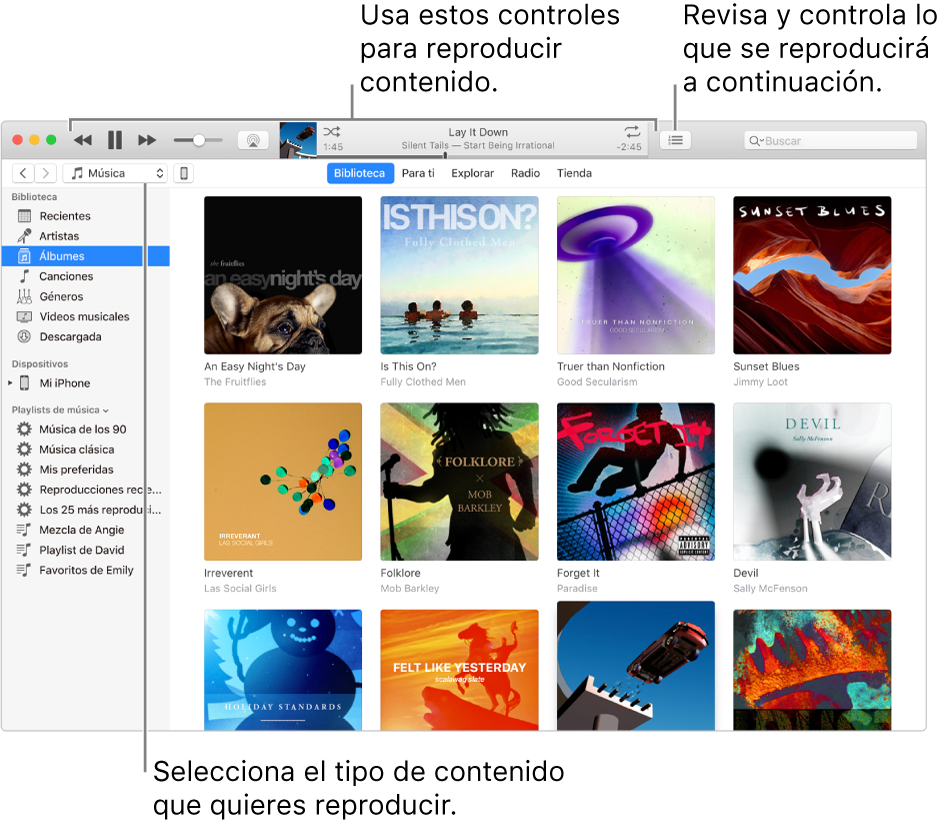Image resolution: width=947 pixels, height=825 pixels.
Task: Open Irreverent album cover
Action: 283,482
